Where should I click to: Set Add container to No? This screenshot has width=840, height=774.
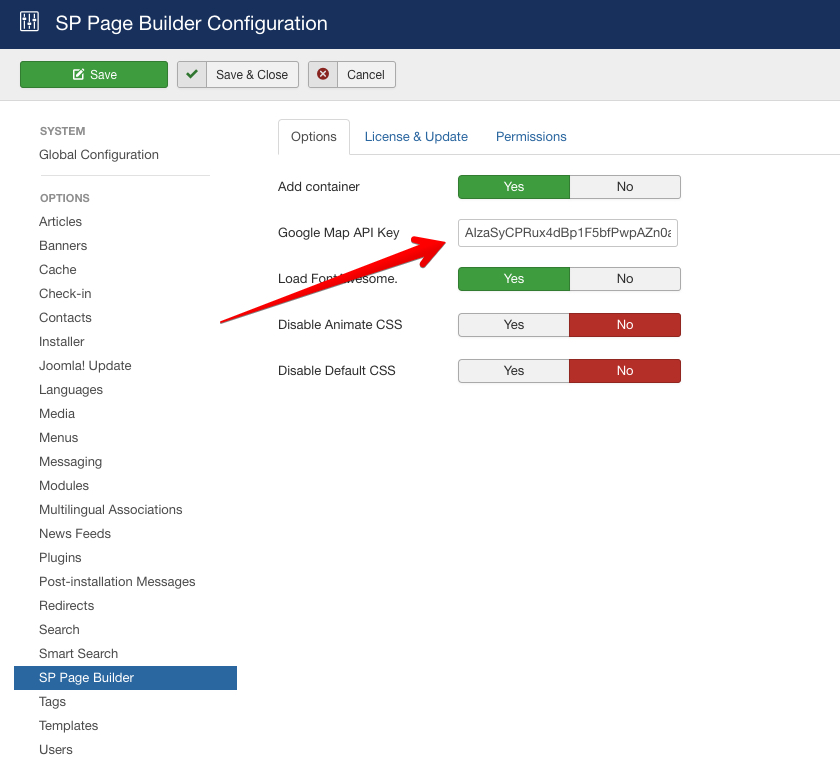point(625,187)
